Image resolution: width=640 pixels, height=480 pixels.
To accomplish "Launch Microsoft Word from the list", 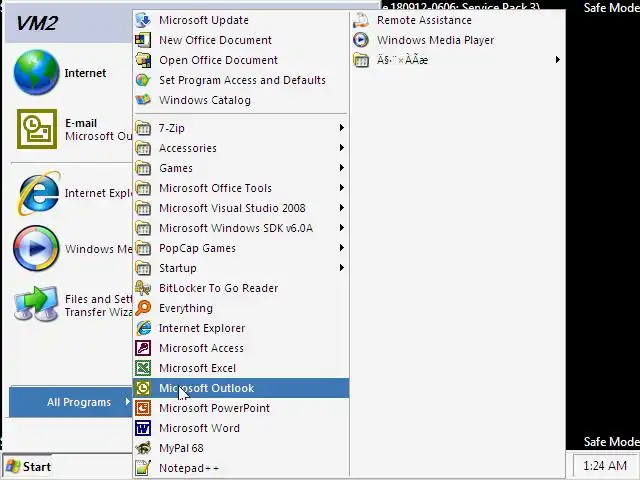I will (x=241, y=428).
